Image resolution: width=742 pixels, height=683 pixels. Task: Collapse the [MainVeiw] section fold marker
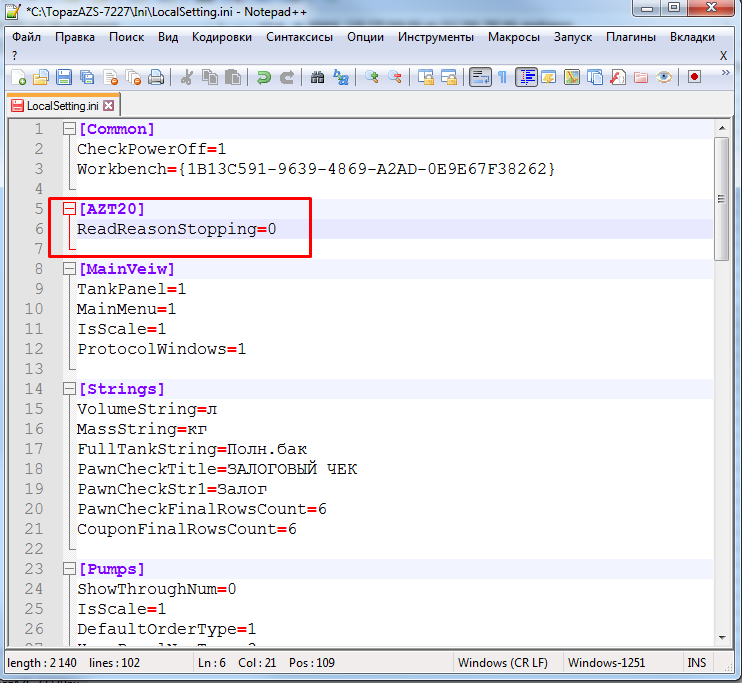[x=70, y=269]
